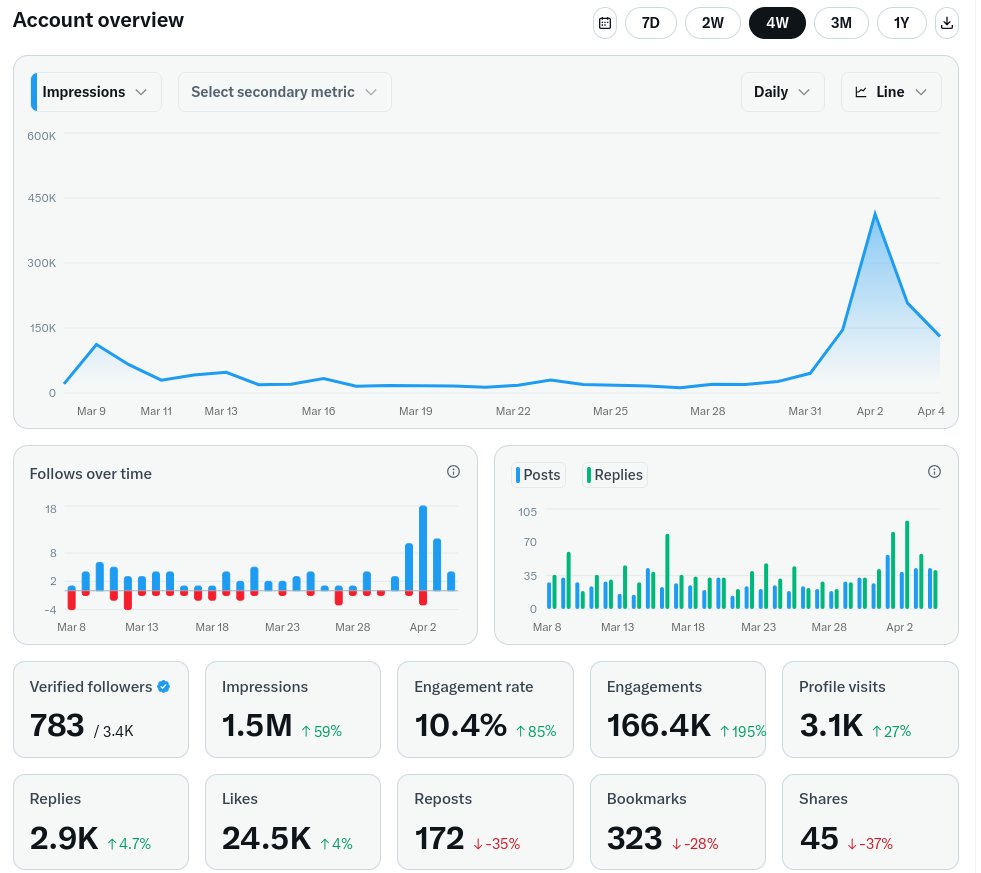981x873 pixels.
Task: Open the calendar date picker icon
Action: click(x=607, y=23)
